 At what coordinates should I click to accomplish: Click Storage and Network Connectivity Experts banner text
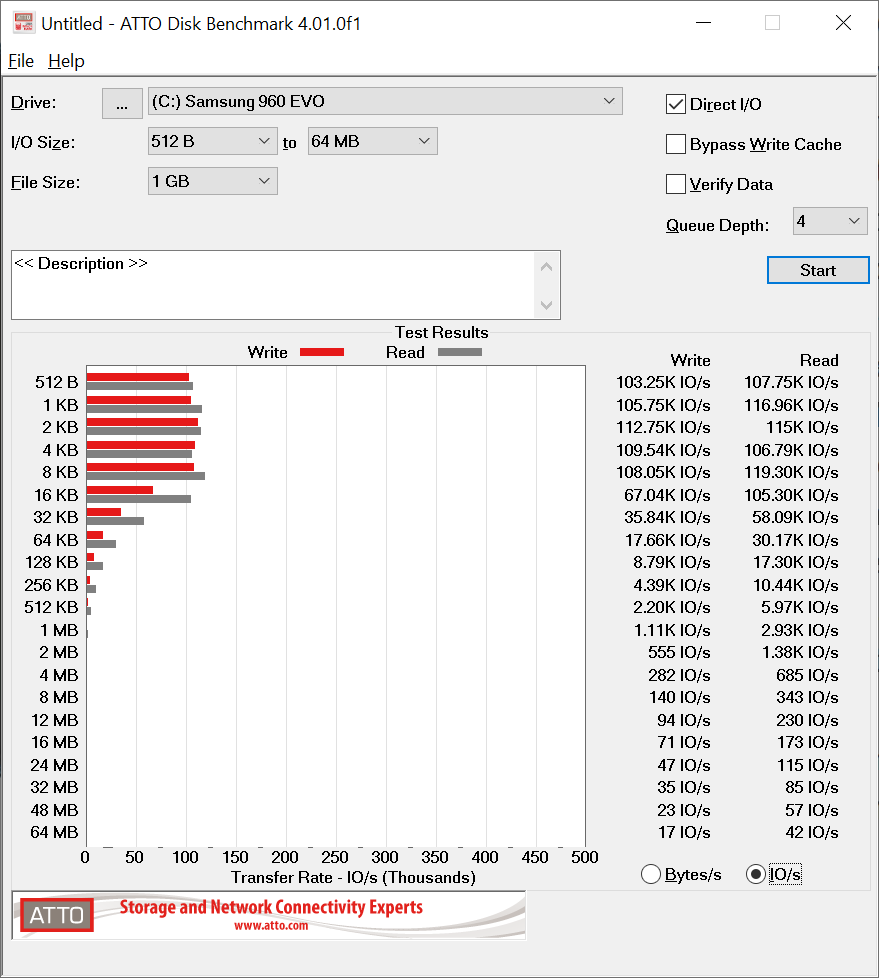point(271,907)
